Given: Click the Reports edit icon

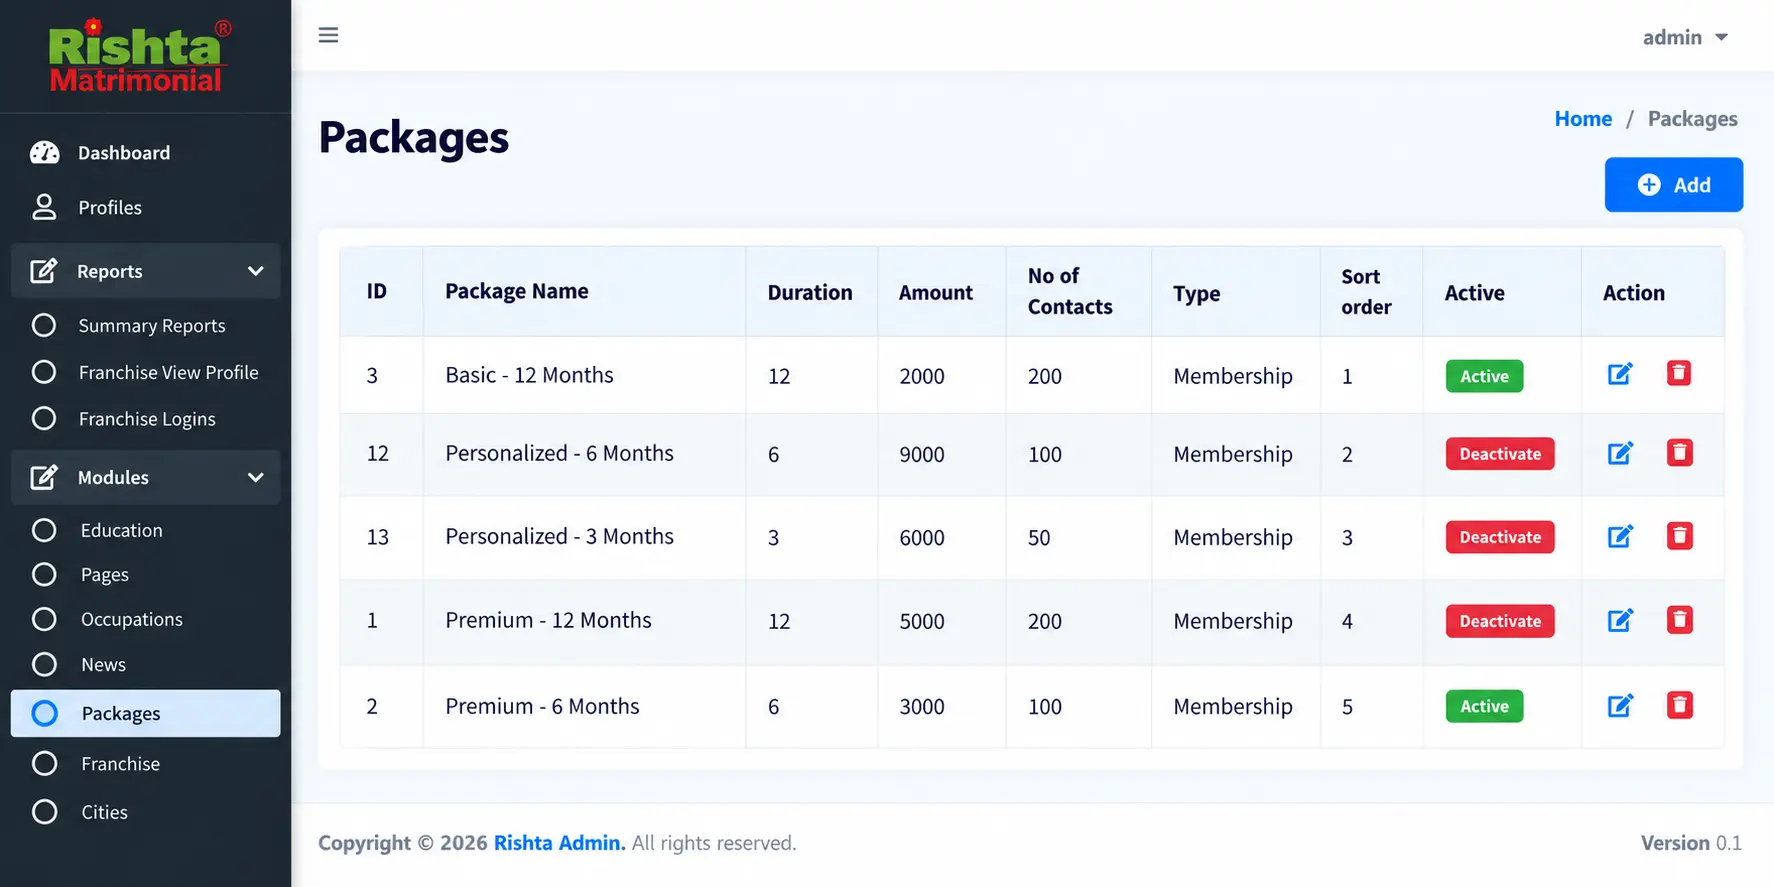Looking at the screenshot, I should [x=44, y=271].
